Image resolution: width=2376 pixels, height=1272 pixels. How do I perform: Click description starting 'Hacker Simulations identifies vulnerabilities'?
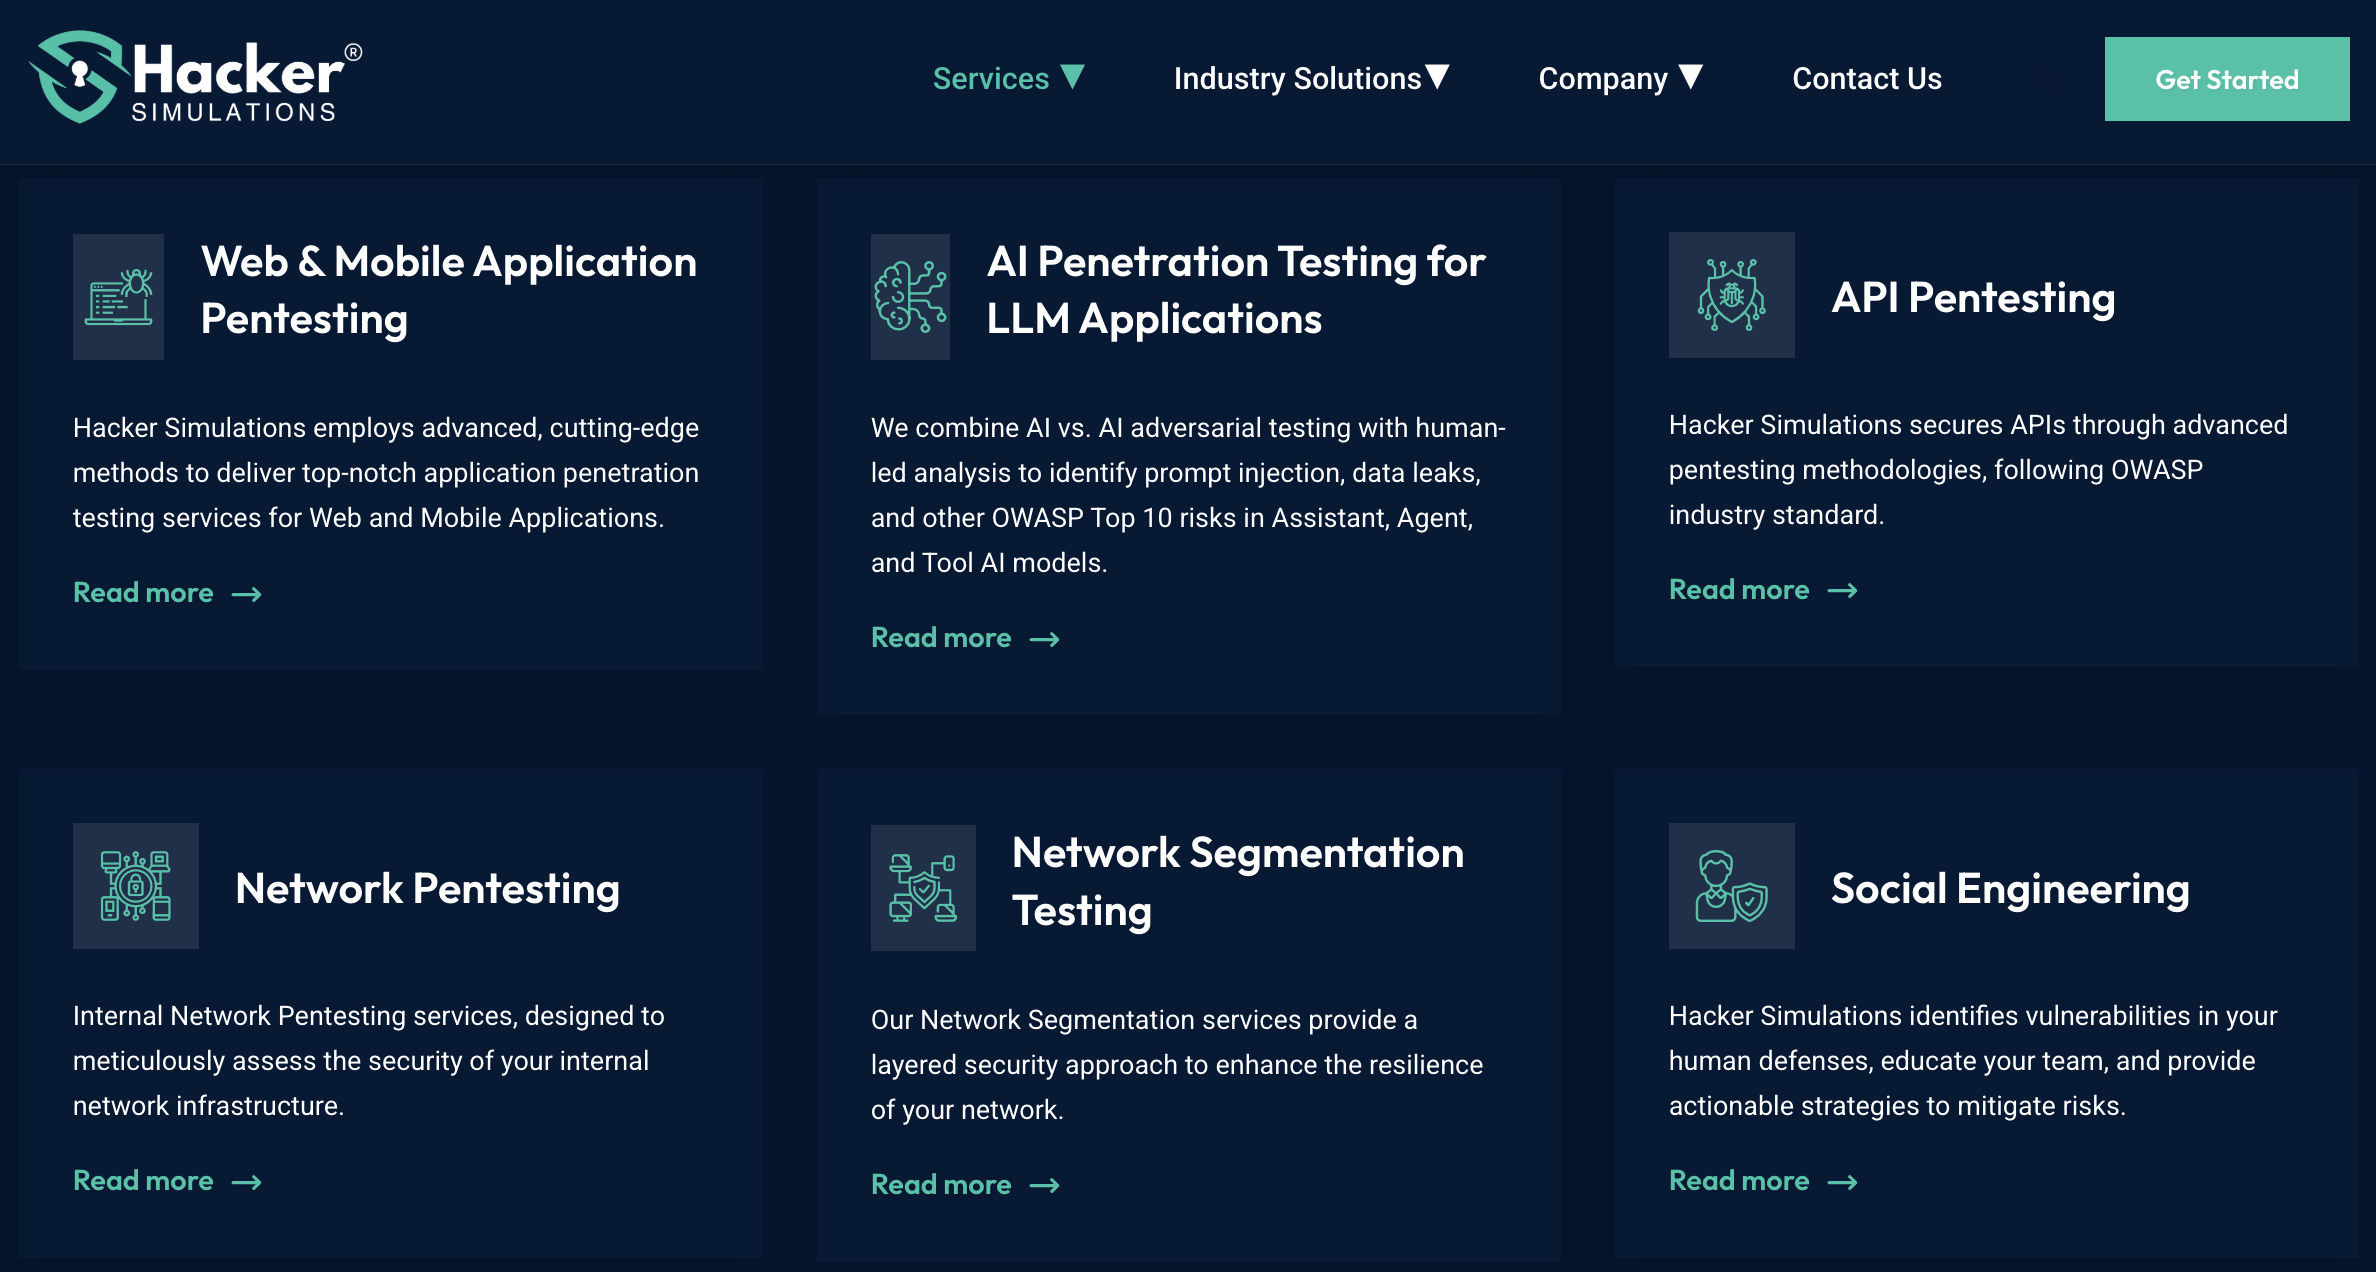click(x=1973, y=1061)
